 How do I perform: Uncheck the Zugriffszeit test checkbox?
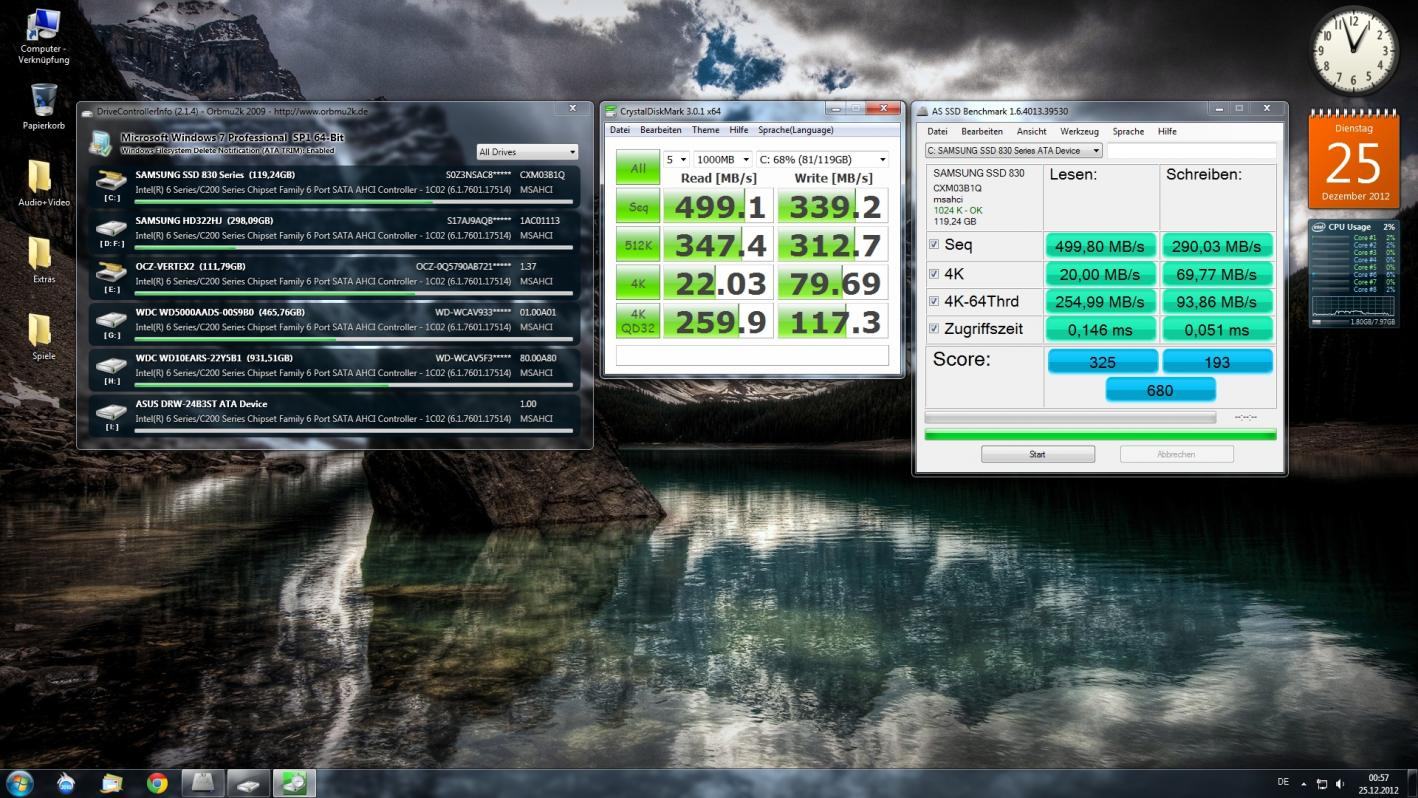click(x=935, y=328)
